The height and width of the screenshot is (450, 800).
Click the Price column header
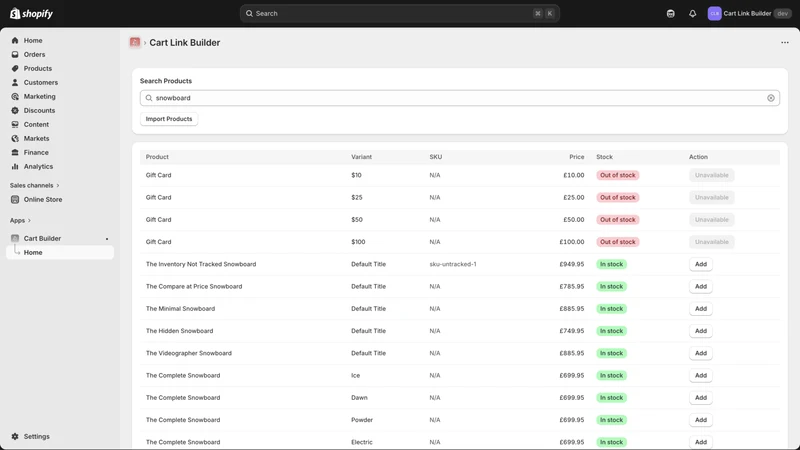577,157
